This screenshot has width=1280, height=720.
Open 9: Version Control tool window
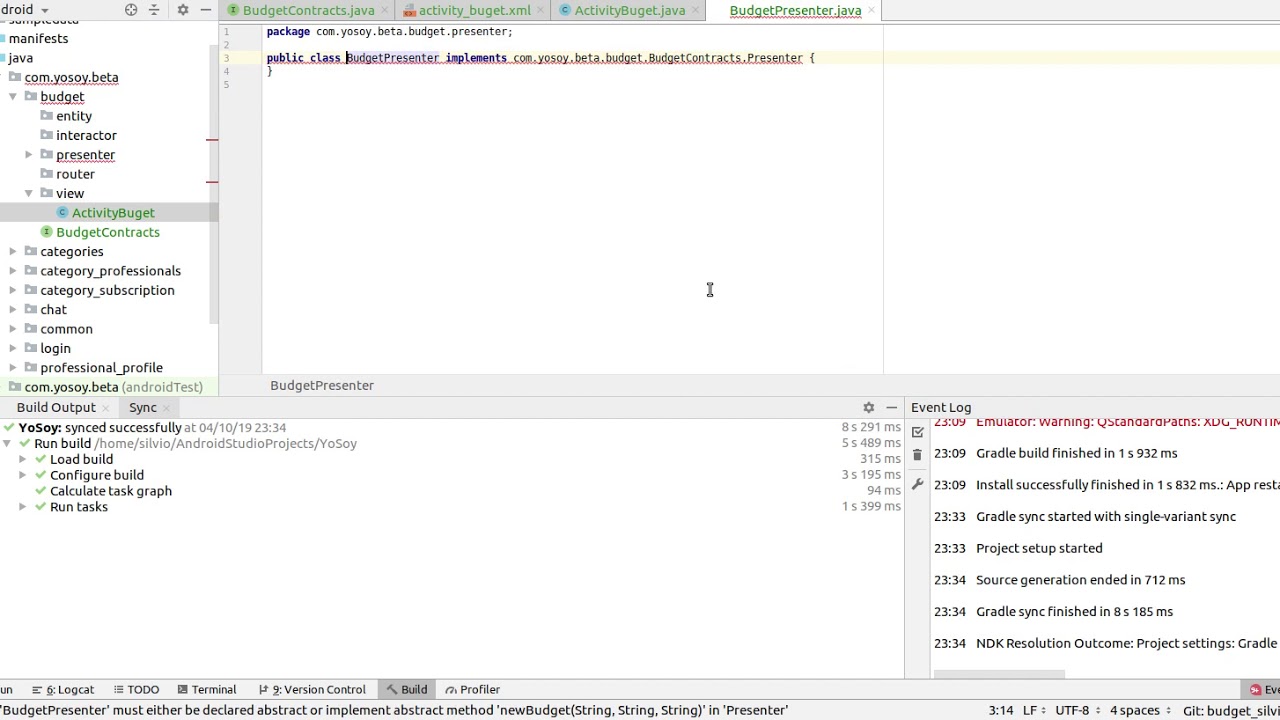point(312,689)
